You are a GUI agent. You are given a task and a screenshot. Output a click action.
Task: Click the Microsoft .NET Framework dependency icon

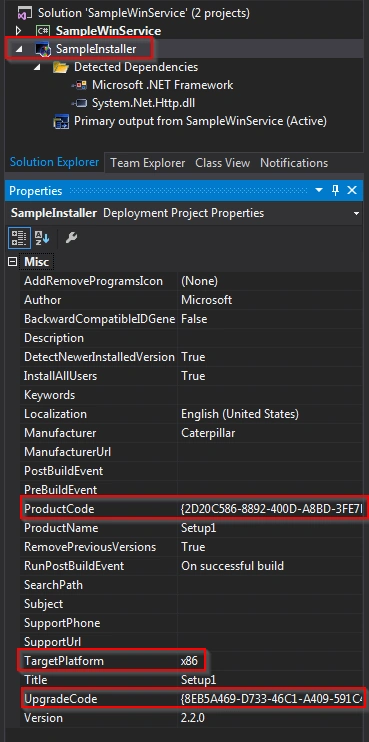click(79, 85)
